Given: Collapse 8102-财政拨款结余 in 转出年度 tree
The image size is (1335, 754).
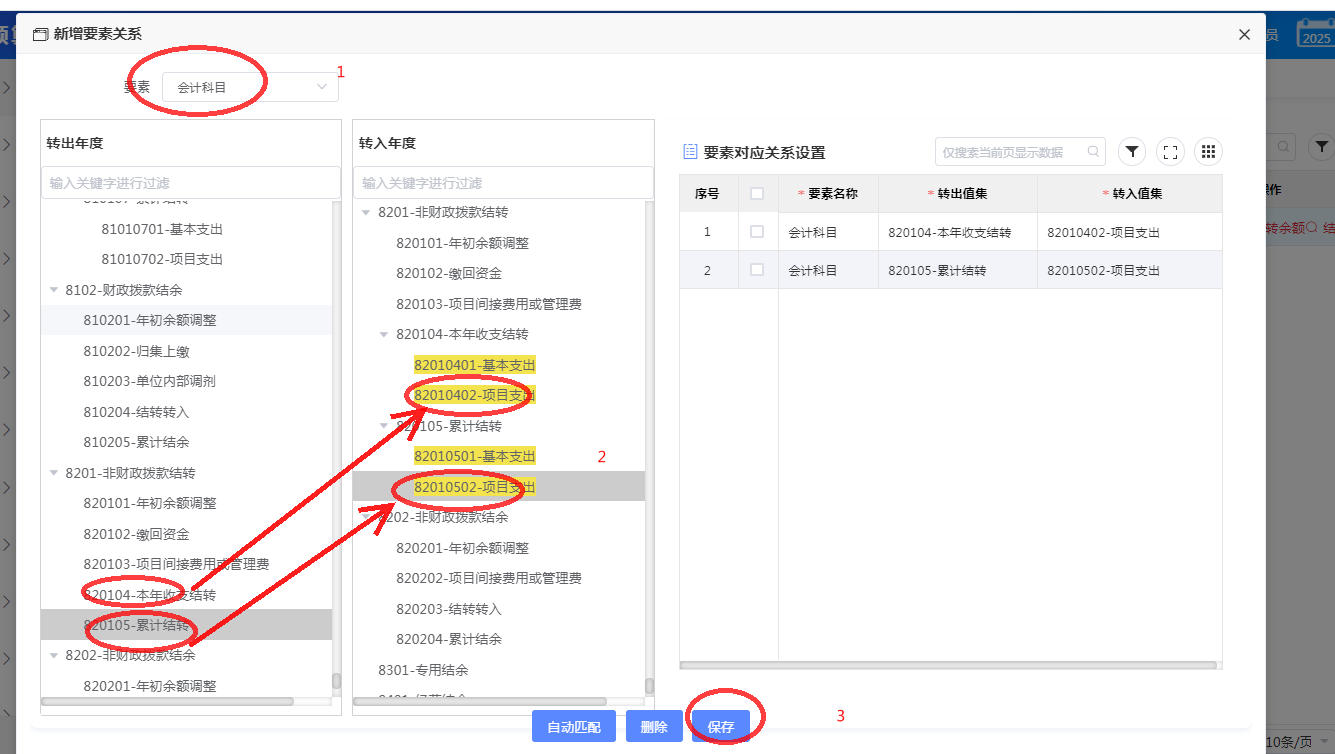Looking at the screenshot, I should pyautogui.click(x=54, y=290).
